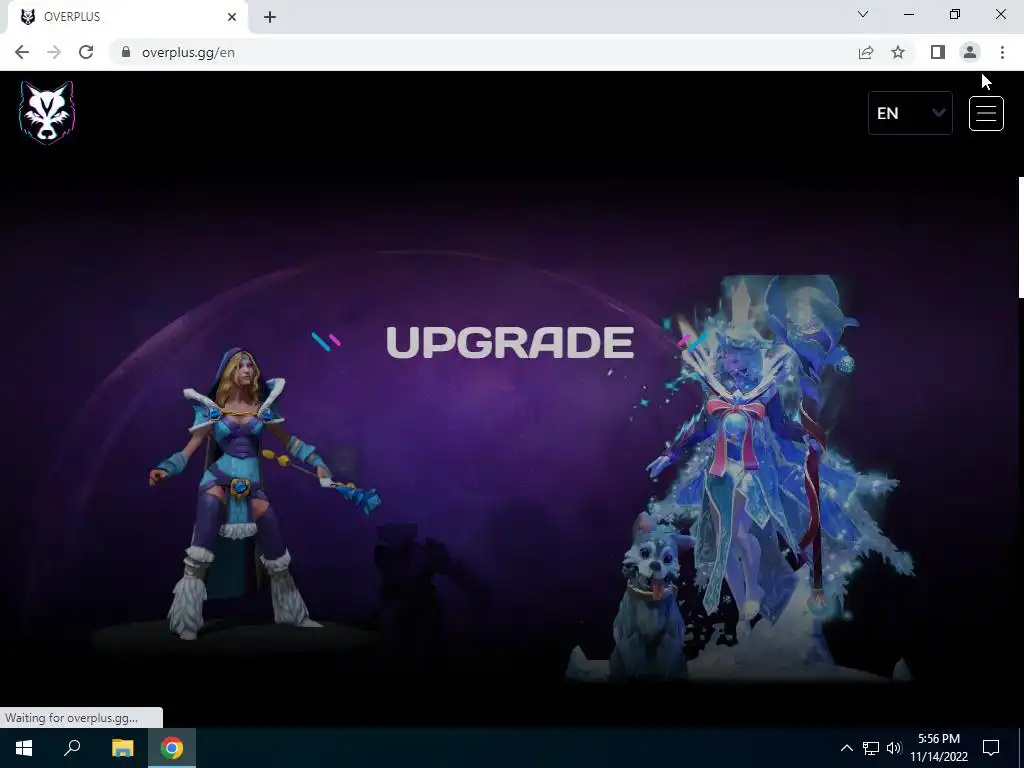Expand the EN language dropdown
Screen dimensions: 1024x768
pyautogui.click(x=910, y=114)
